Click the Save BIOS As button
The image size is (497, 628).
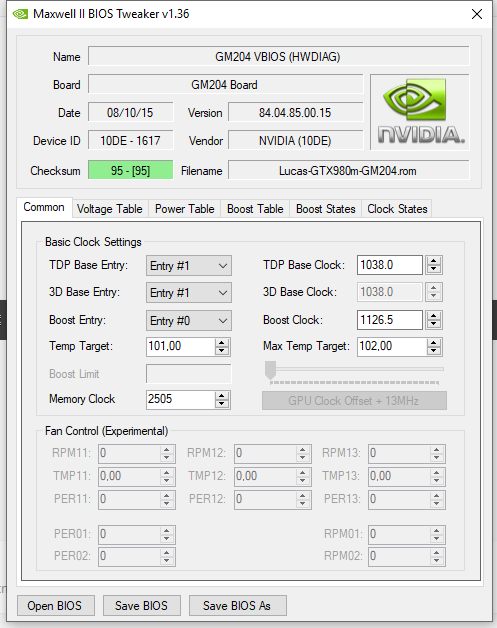tap(237, 606)
